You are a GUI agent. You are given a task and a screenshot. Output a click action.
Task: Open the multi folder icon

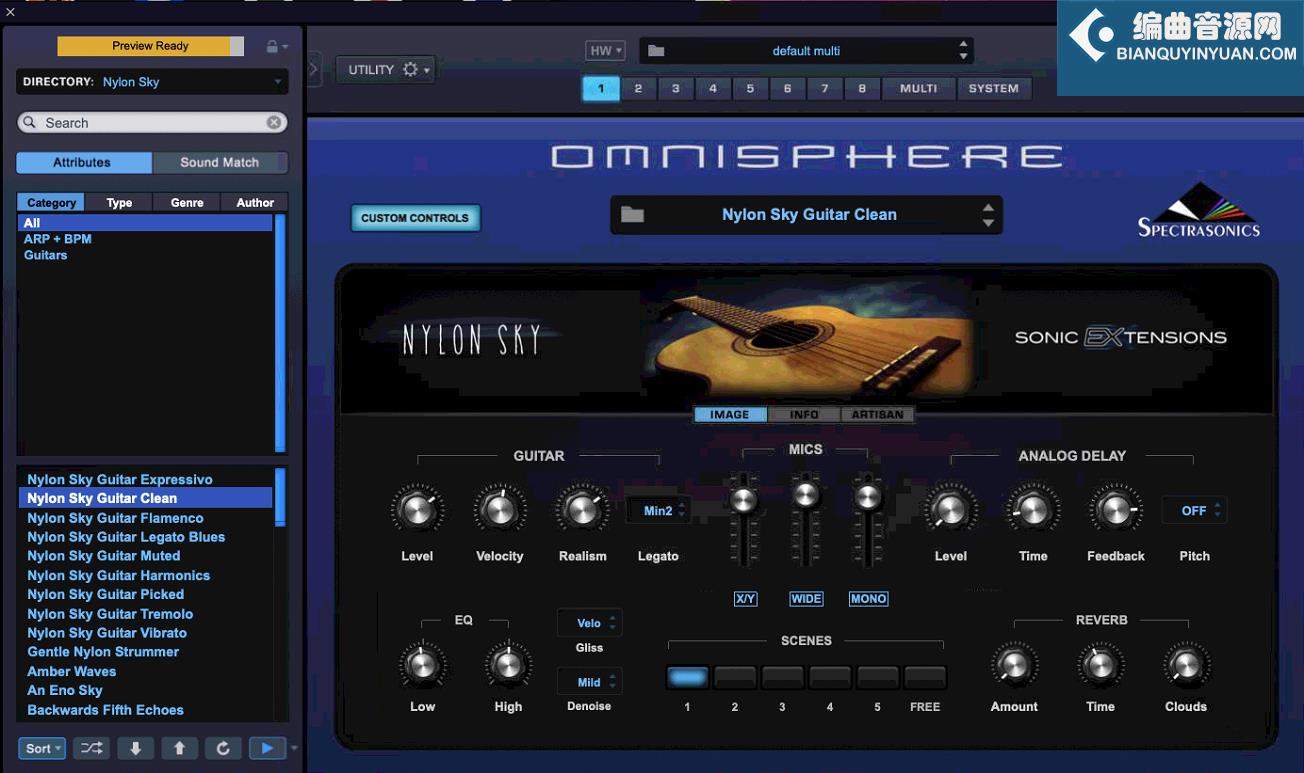click(656, 51)
